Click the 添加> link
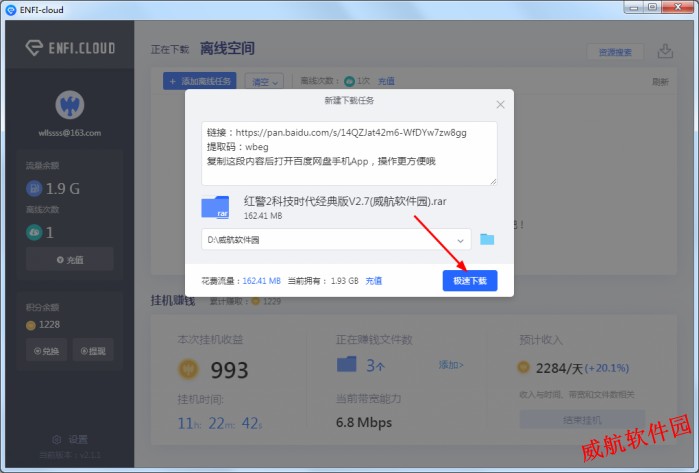This screenshot has width=699, height=473. coord(451,365)
